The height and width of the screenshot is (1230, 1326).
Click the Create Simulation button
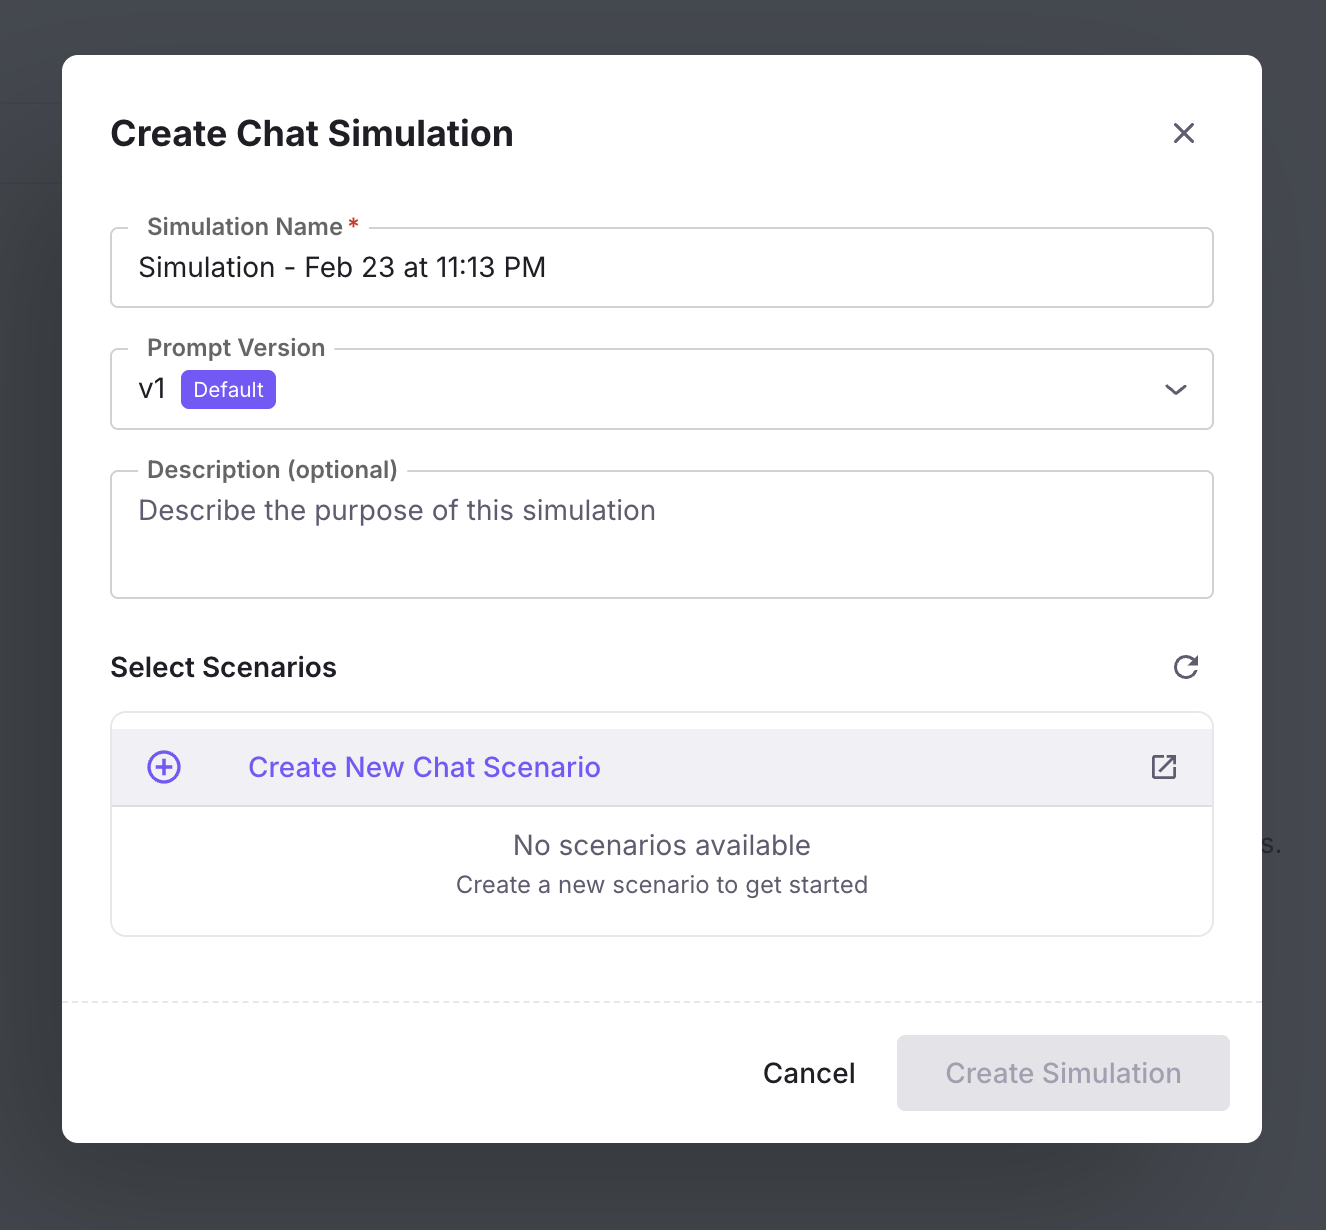point(1063,1072)
